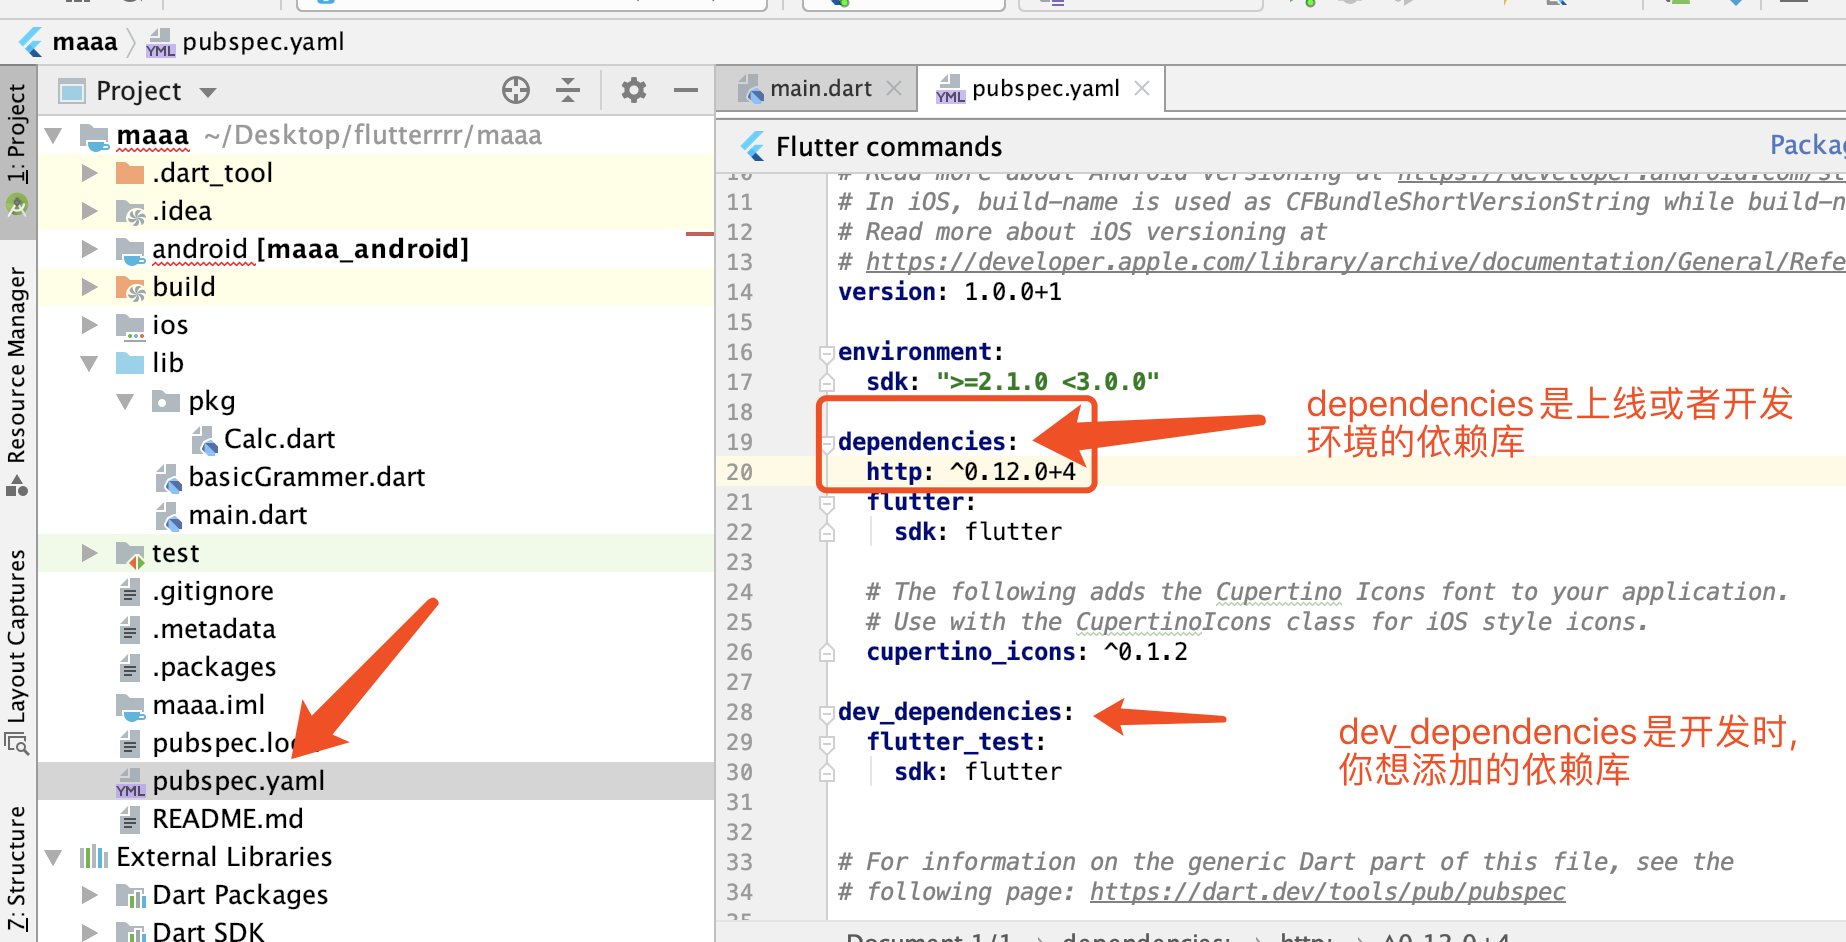Expand the build folder

point(90,287)
